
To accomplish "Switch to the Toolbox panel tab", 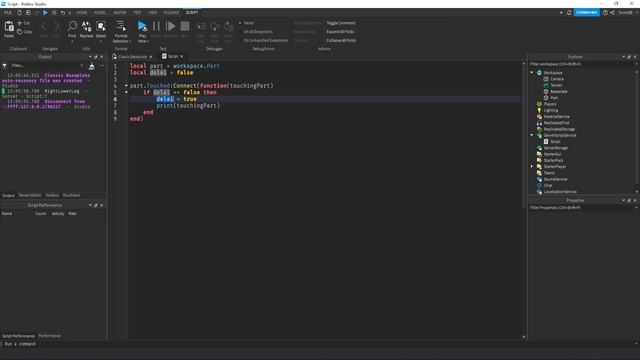I will [52, 196].
